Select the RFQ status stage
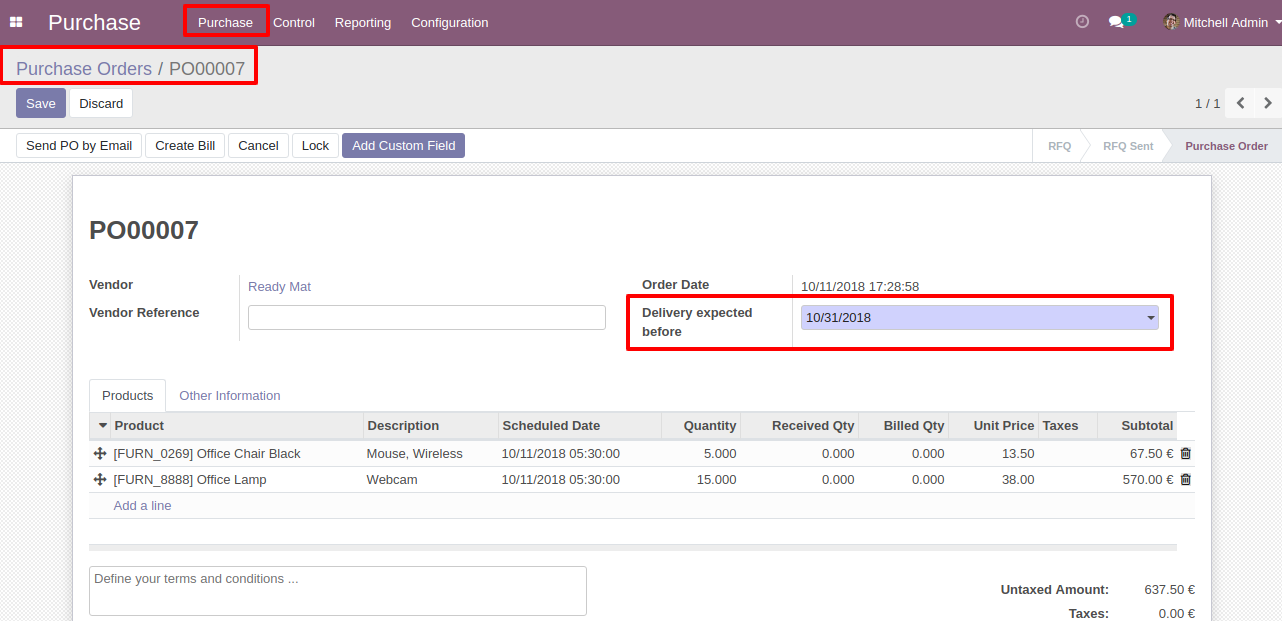Image resolution: width=1282 pixels, height=621 pixels. click(1059, 146)
